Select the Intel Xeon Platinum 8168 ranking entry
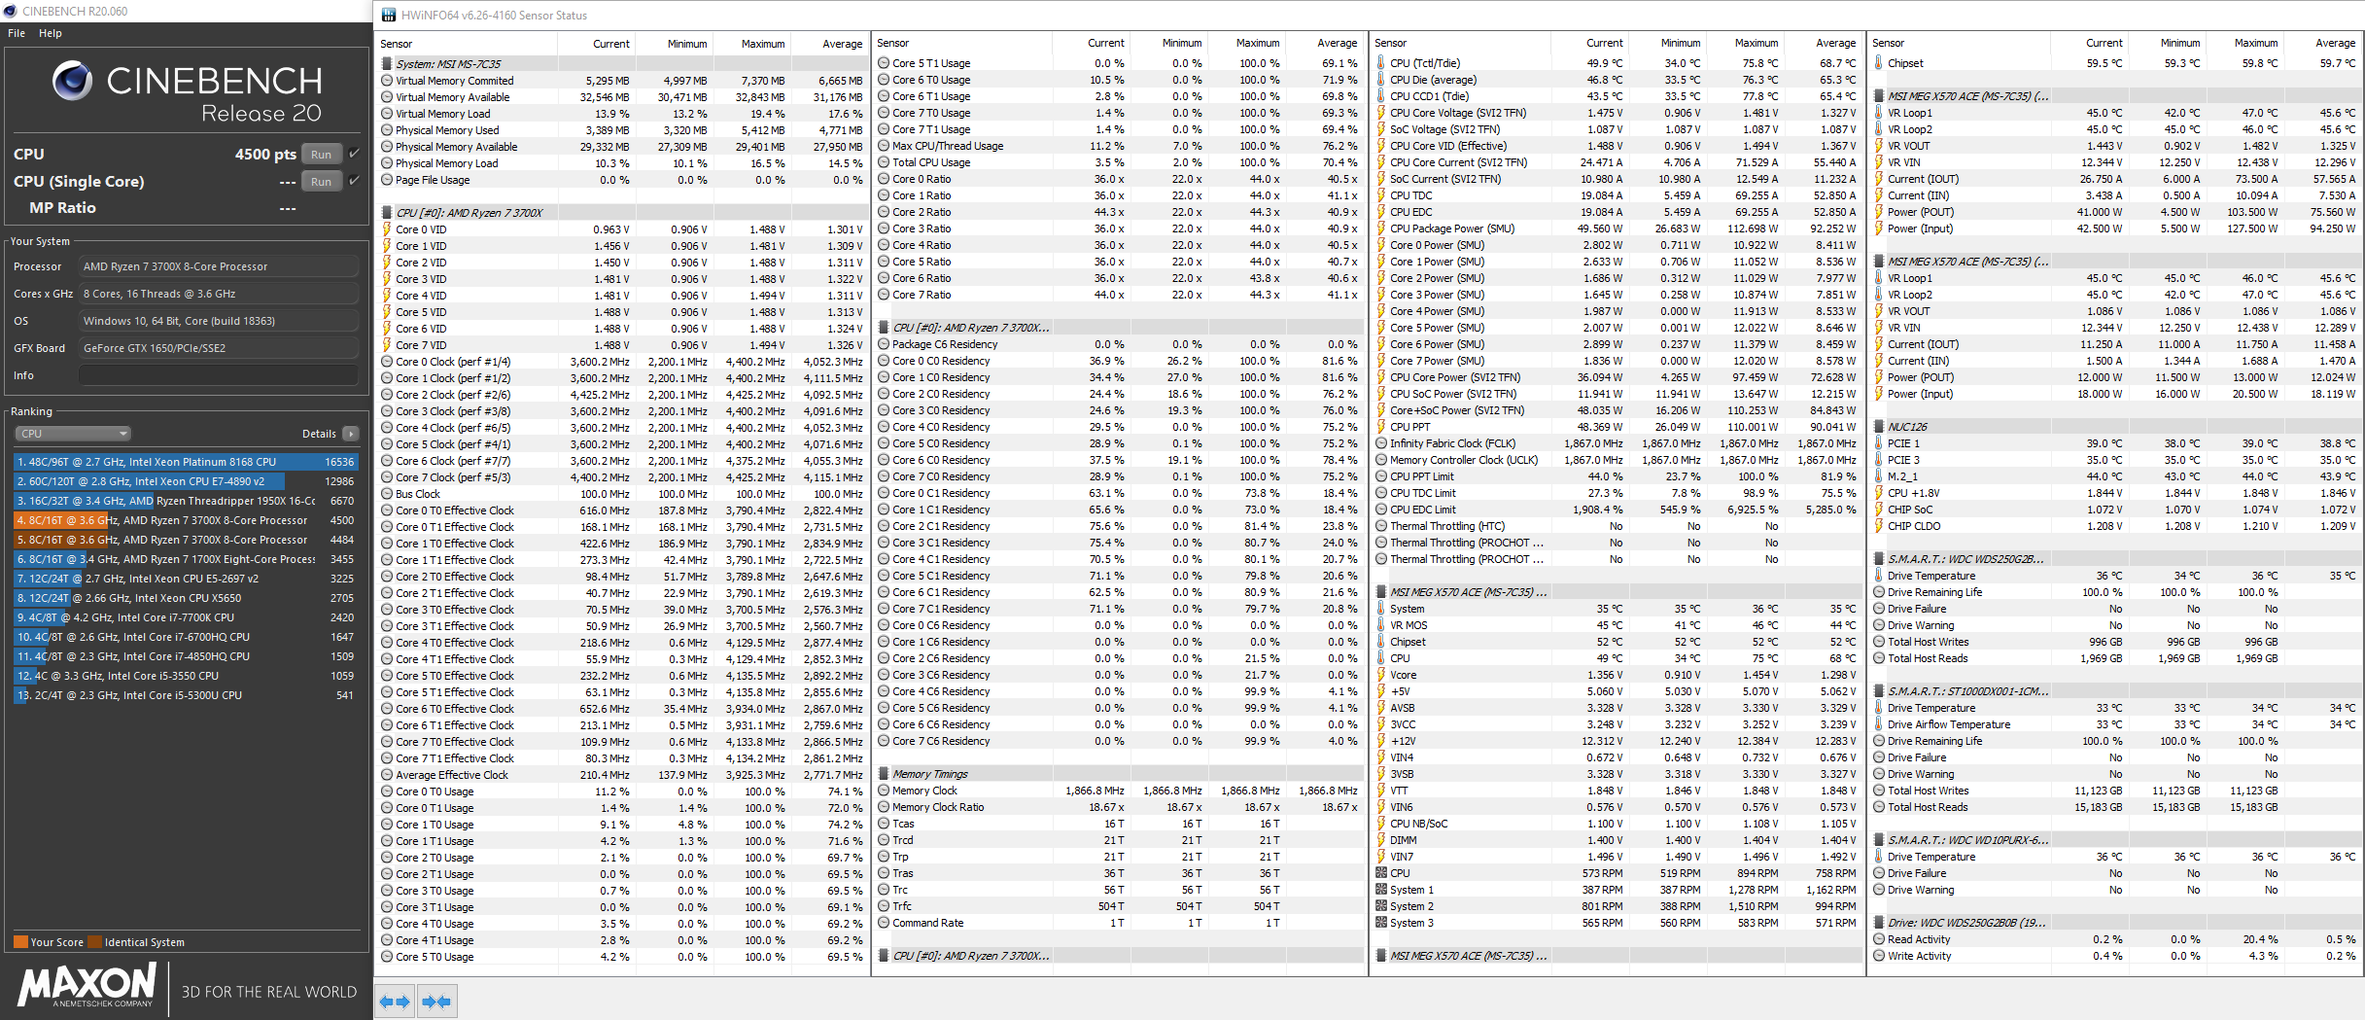This screenshot has height=1020, width=2365. (186, 462)
